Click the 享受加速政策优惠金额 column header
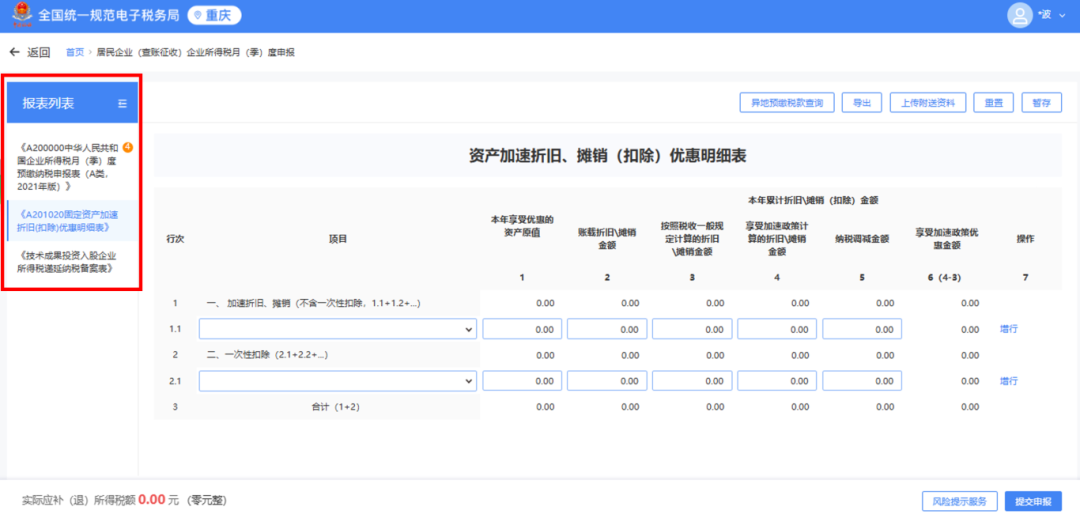 coord(946,239)
